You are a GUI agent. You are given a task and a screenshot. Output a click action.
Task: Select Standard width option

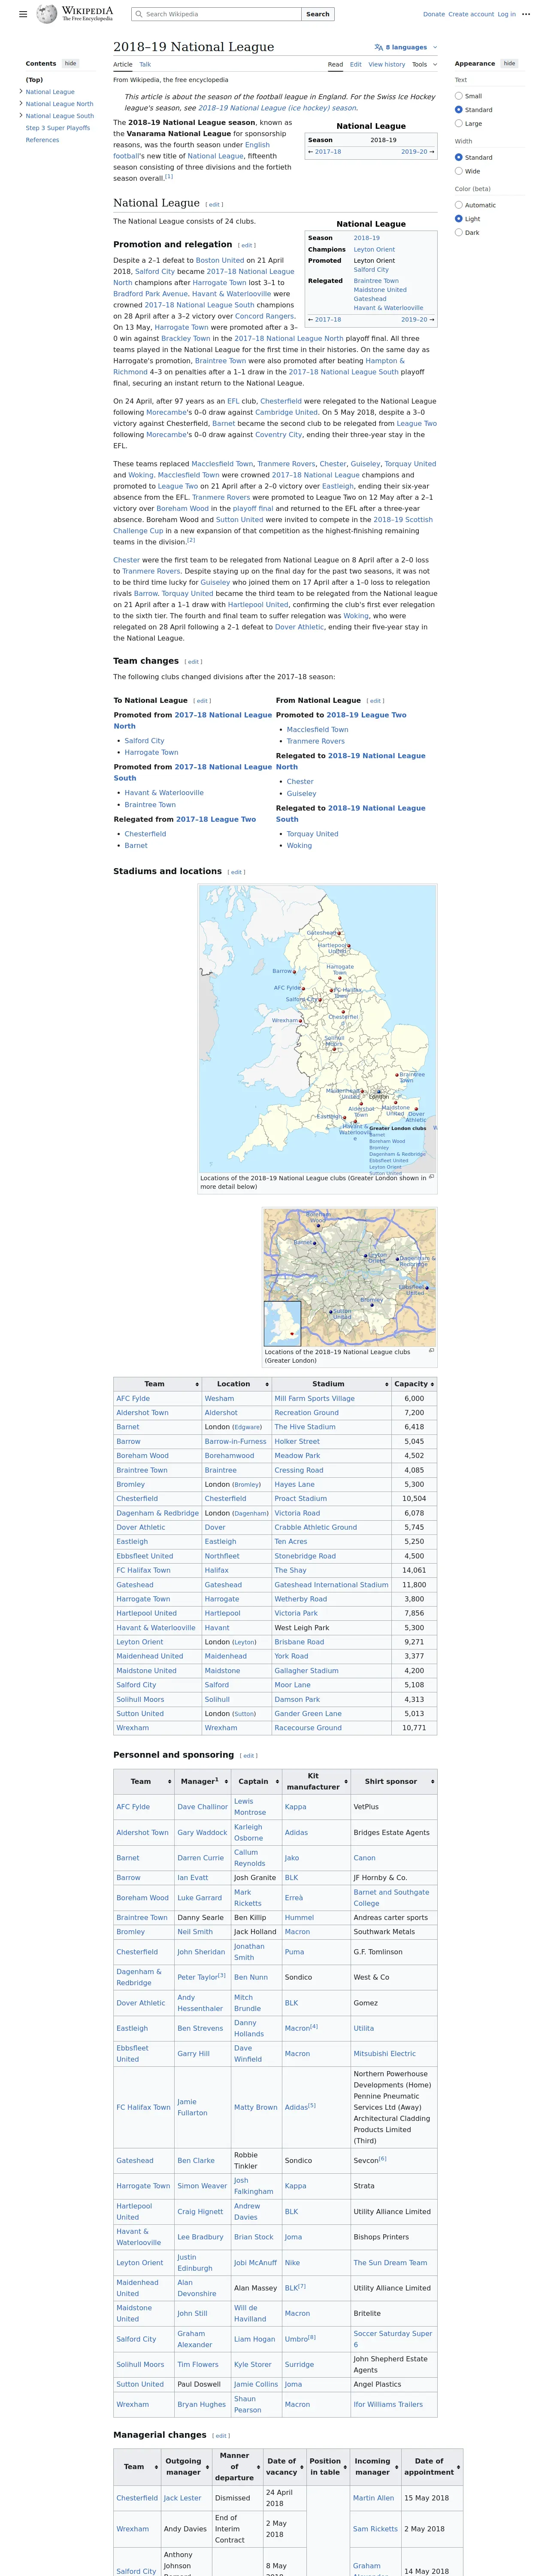pos(459,157)
